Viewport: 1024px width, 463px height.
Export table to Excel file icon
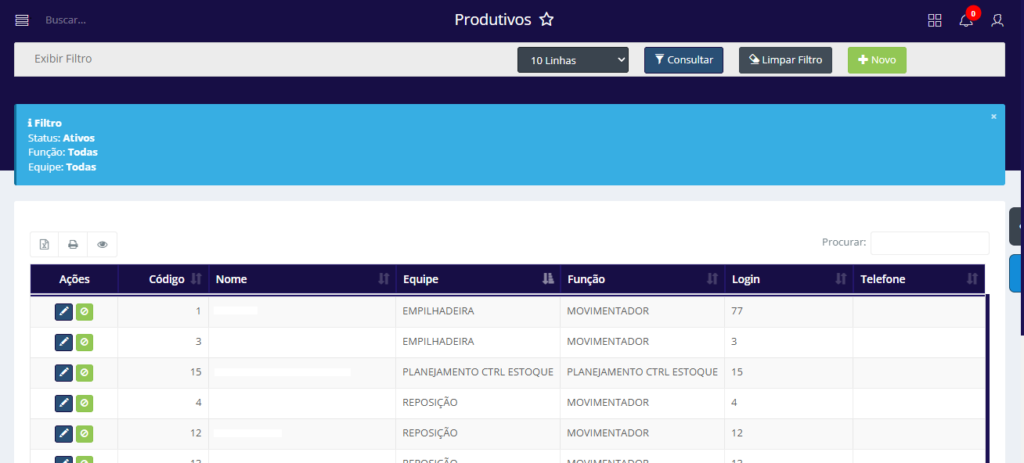pyautogui.click(x=44, y=244)
